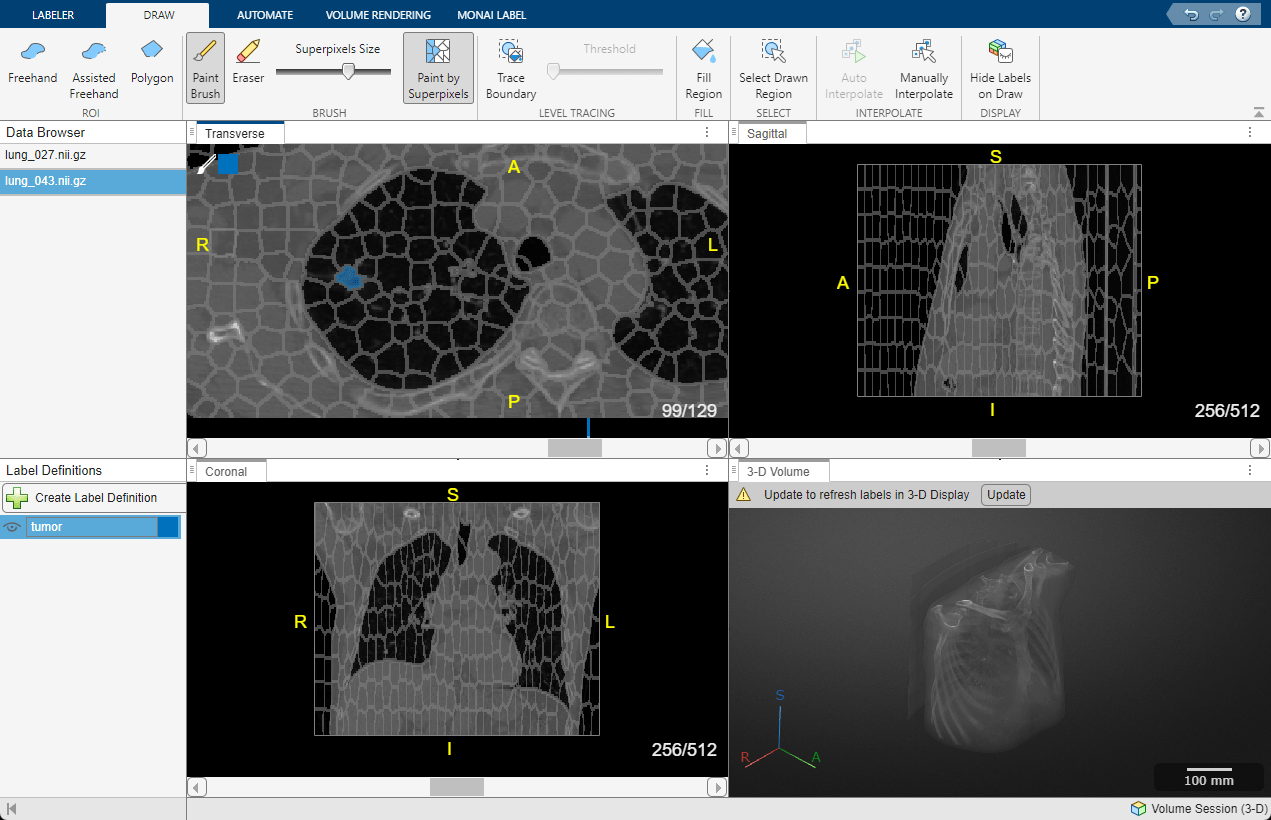This screenshot has height=820, width=1271.
Task: Select the Trace Boundary tool
Action: pos(510,67)
